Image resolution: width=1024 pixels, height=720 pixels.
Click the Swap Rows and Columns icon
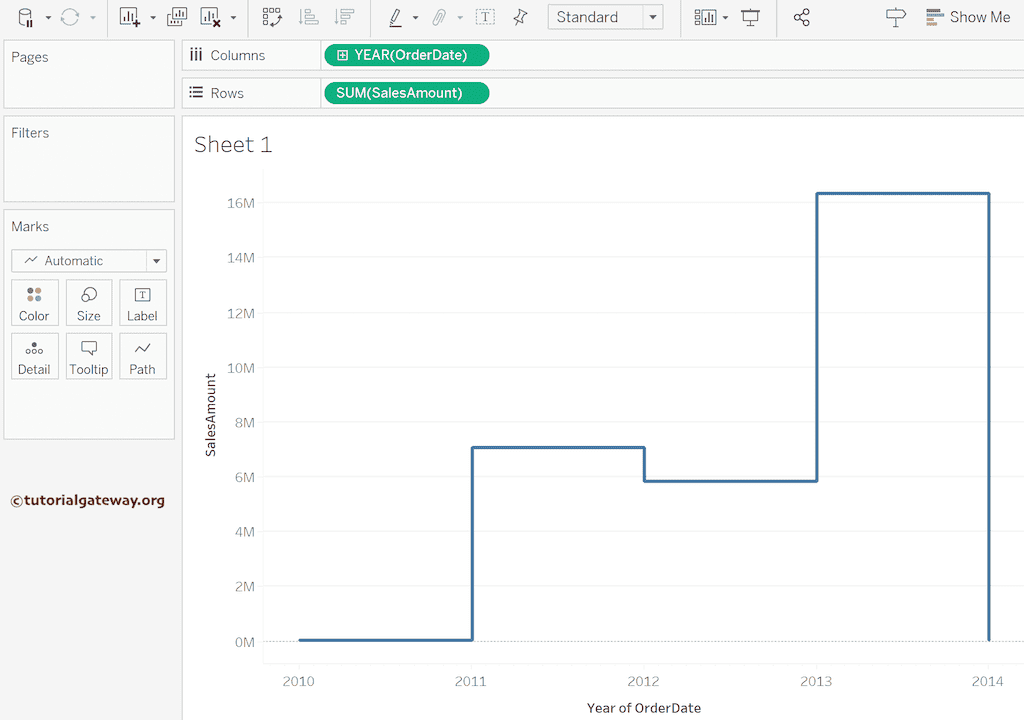coord(271,17)
